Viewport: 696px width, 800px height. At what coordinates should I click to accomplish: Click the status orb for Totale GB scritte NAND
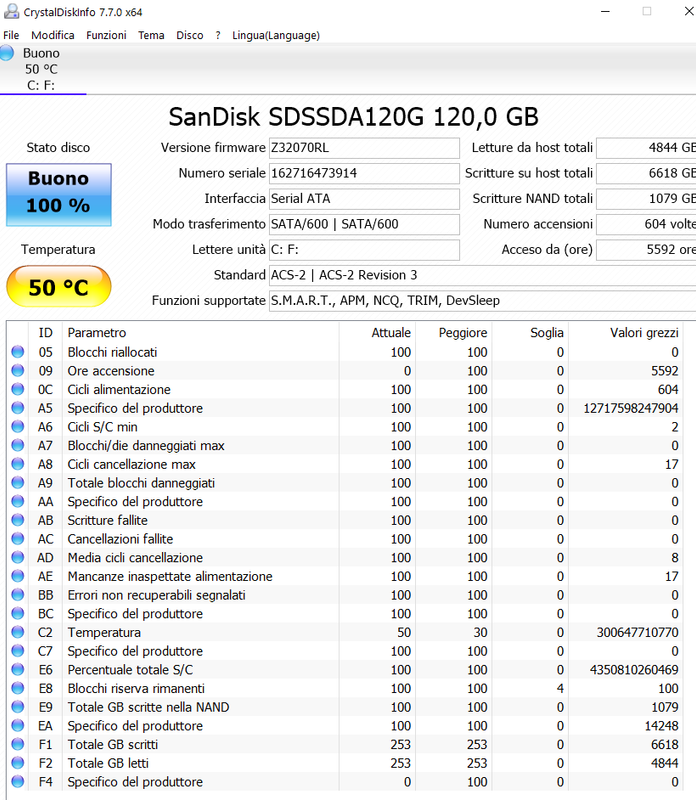coord(18,707)
